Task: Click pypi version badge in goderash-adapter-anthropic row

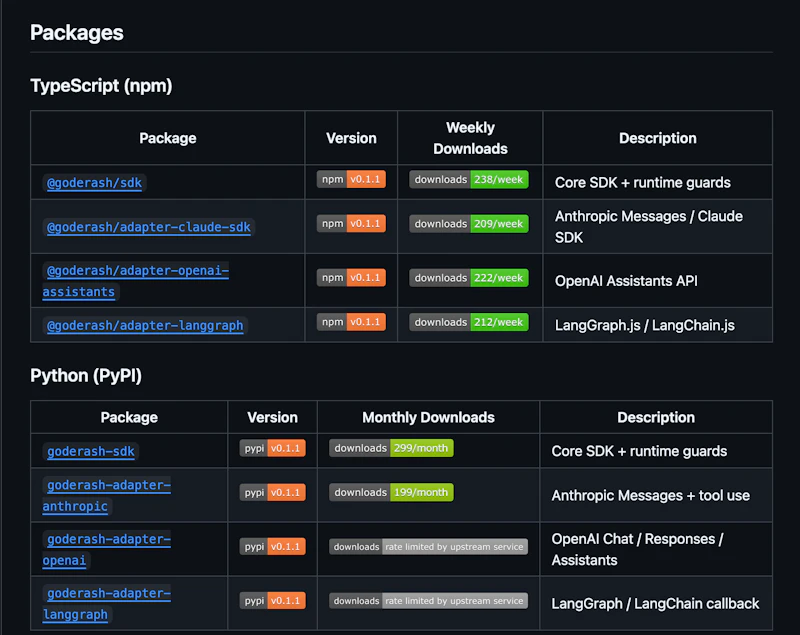Action: (272, 492)
